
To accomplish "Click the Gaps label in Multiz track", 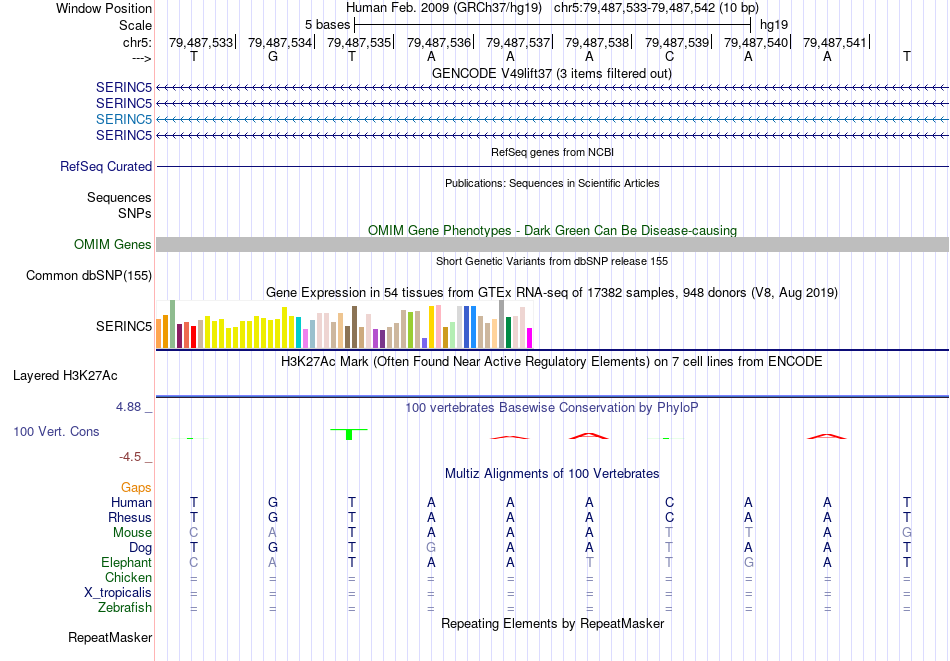I will (x=136, y=488).
